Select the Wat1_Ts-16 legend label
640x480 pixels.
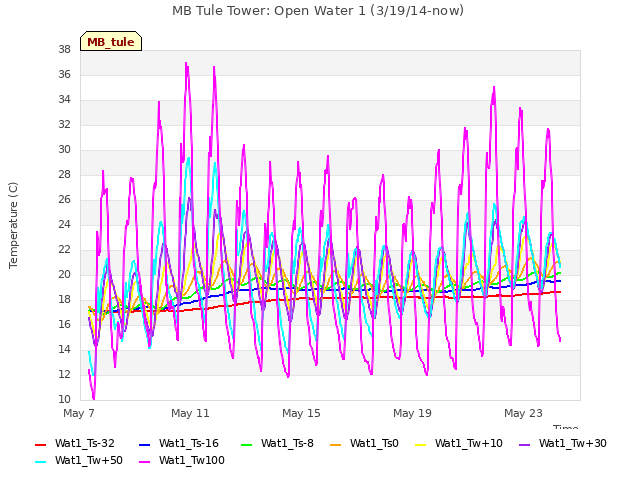[x=189, y=444]
